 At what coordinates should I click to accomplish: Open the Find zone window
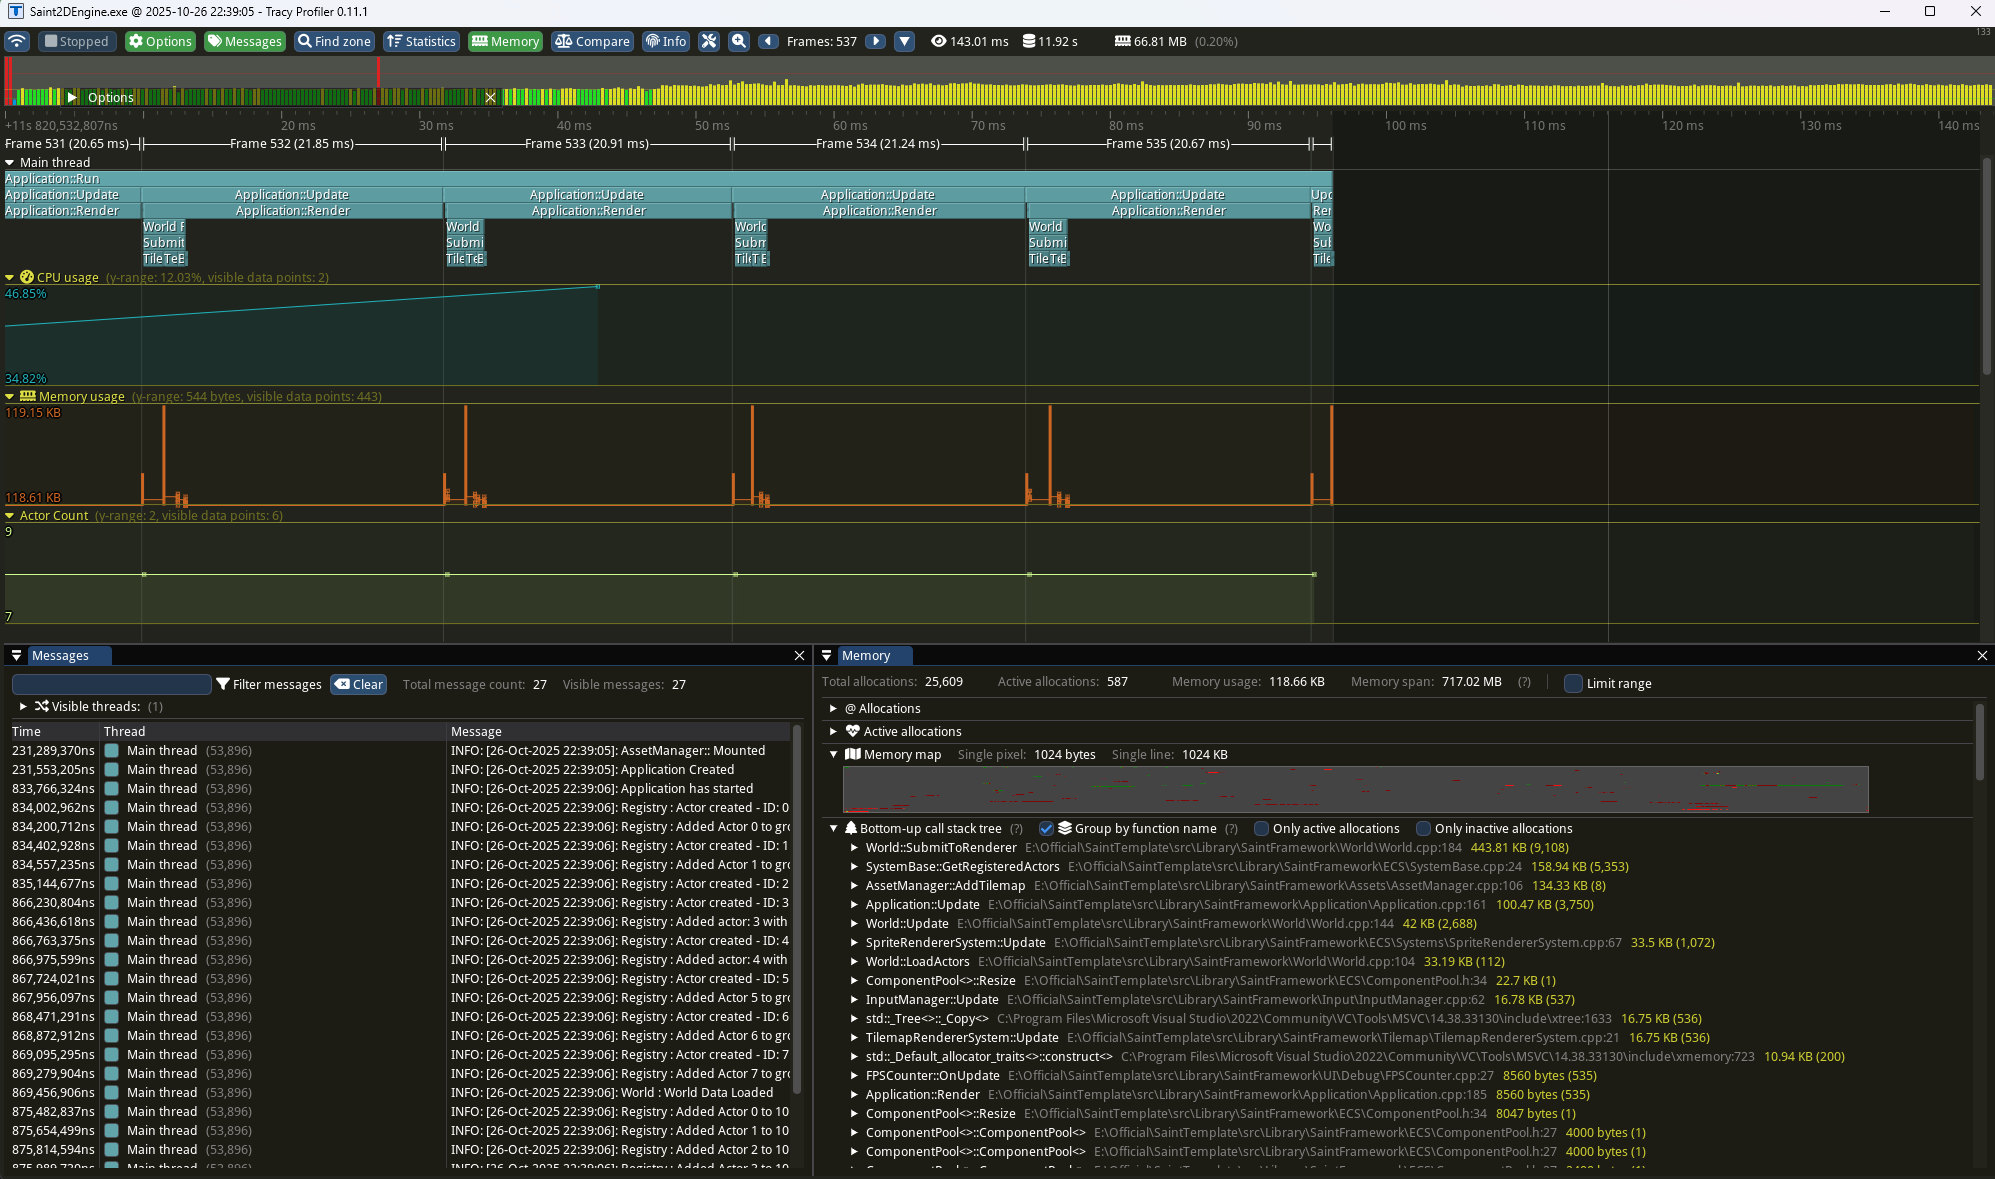pyautogui.click(x=333, y=41)
